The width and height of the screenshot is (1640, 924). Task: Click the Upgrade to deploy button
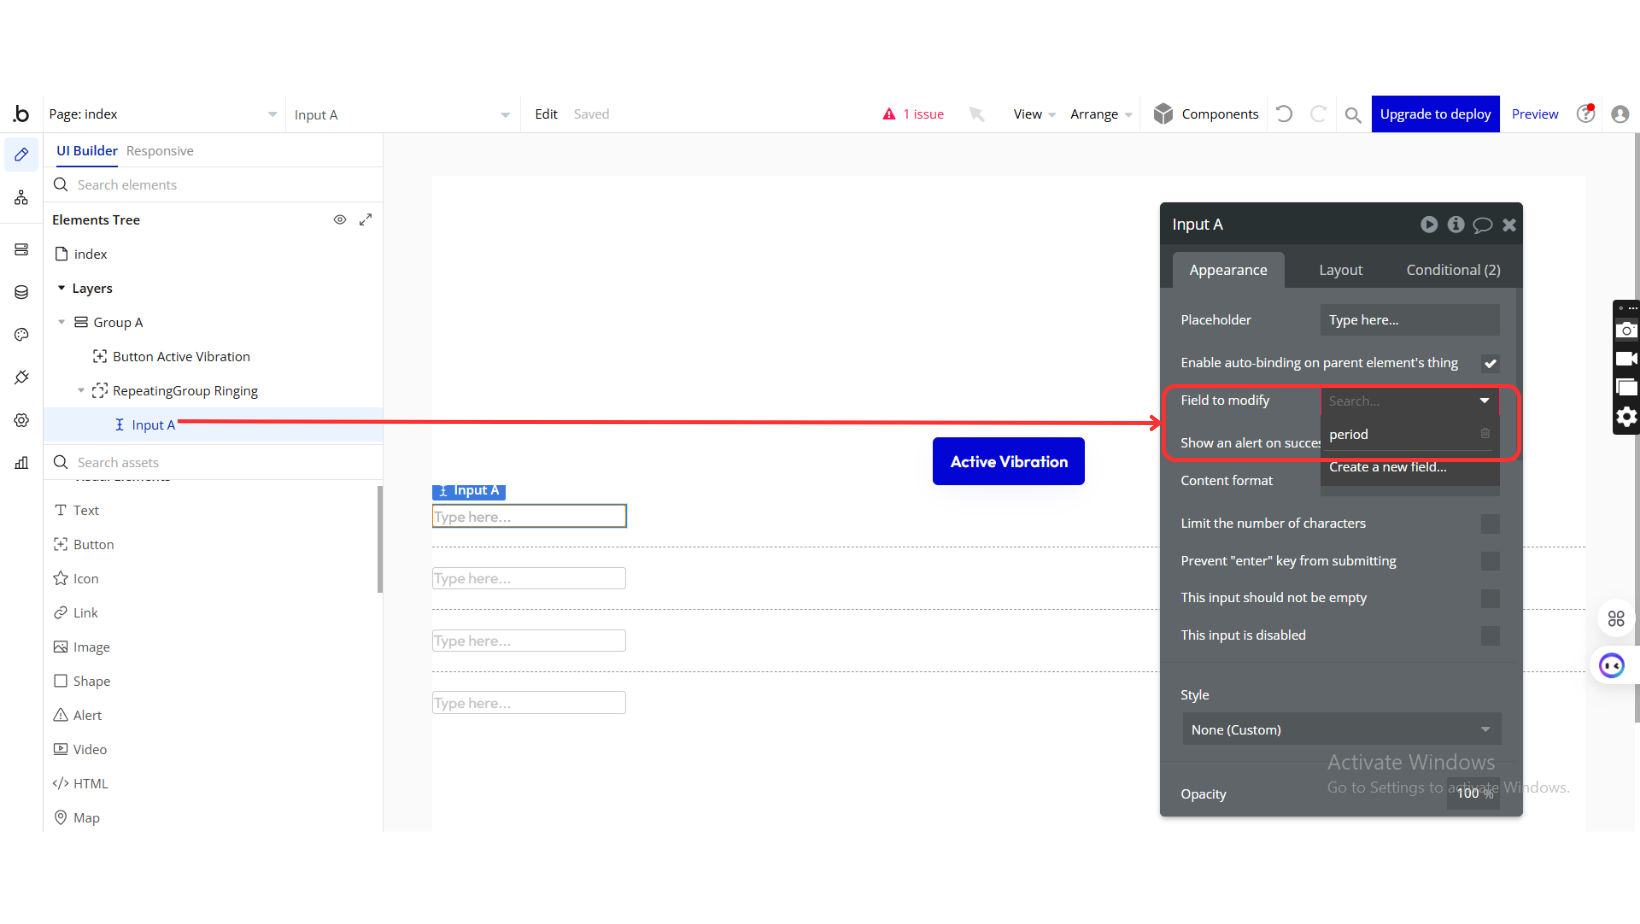click(1435, 114)
